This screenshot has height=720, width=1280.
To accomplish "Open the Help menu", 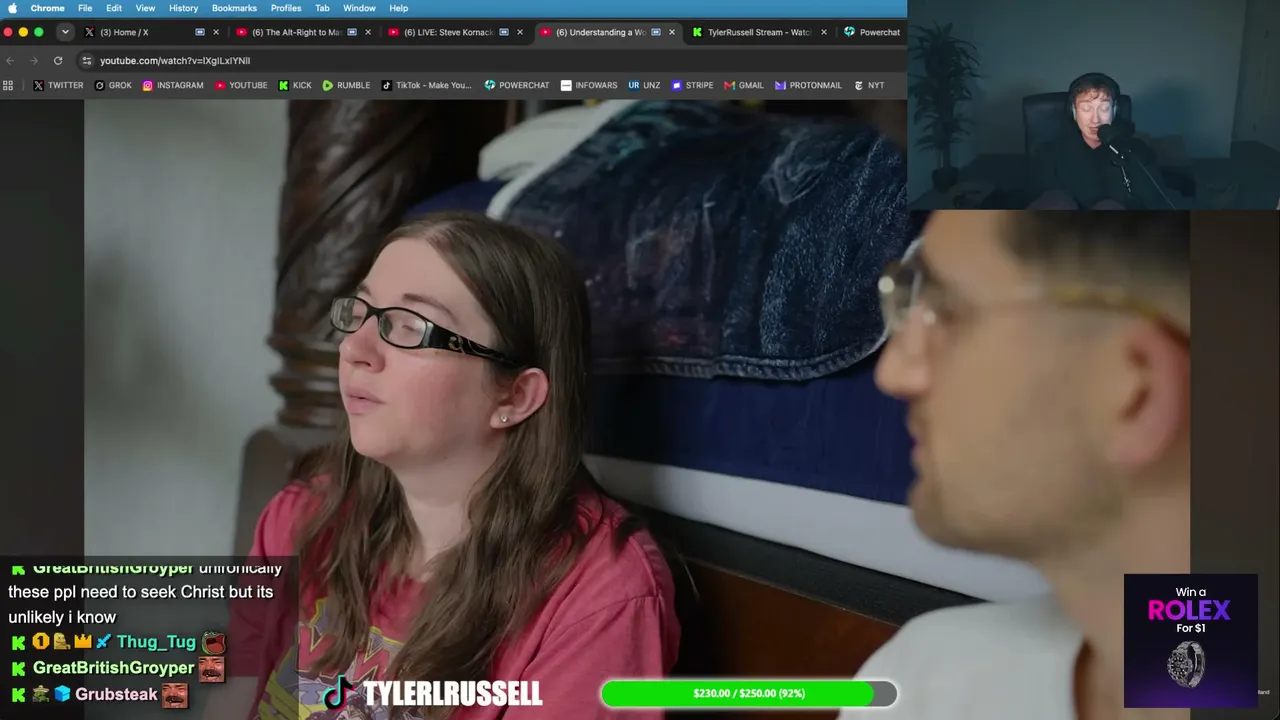I will point(398,8).
